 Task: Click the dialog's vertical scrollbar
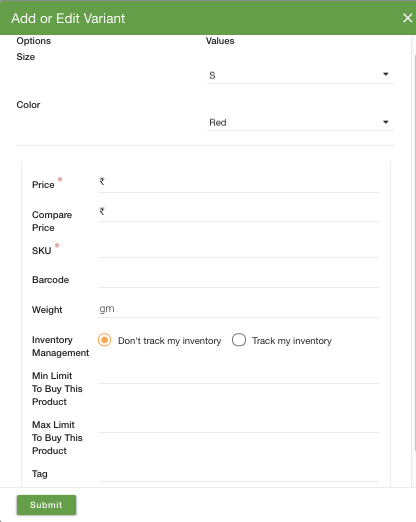click(x=414, y=253)
